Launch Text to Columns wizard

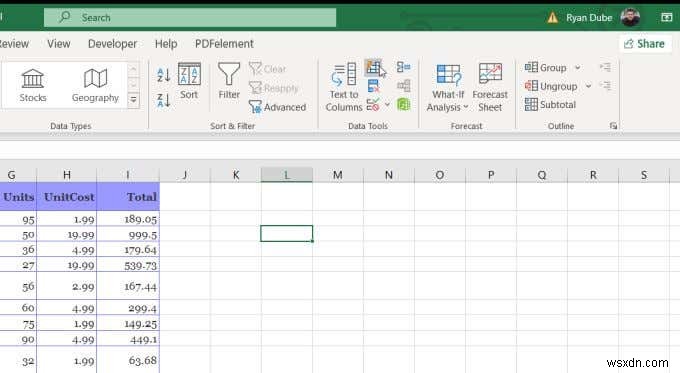pyautogui.click(x=344, y=88)
